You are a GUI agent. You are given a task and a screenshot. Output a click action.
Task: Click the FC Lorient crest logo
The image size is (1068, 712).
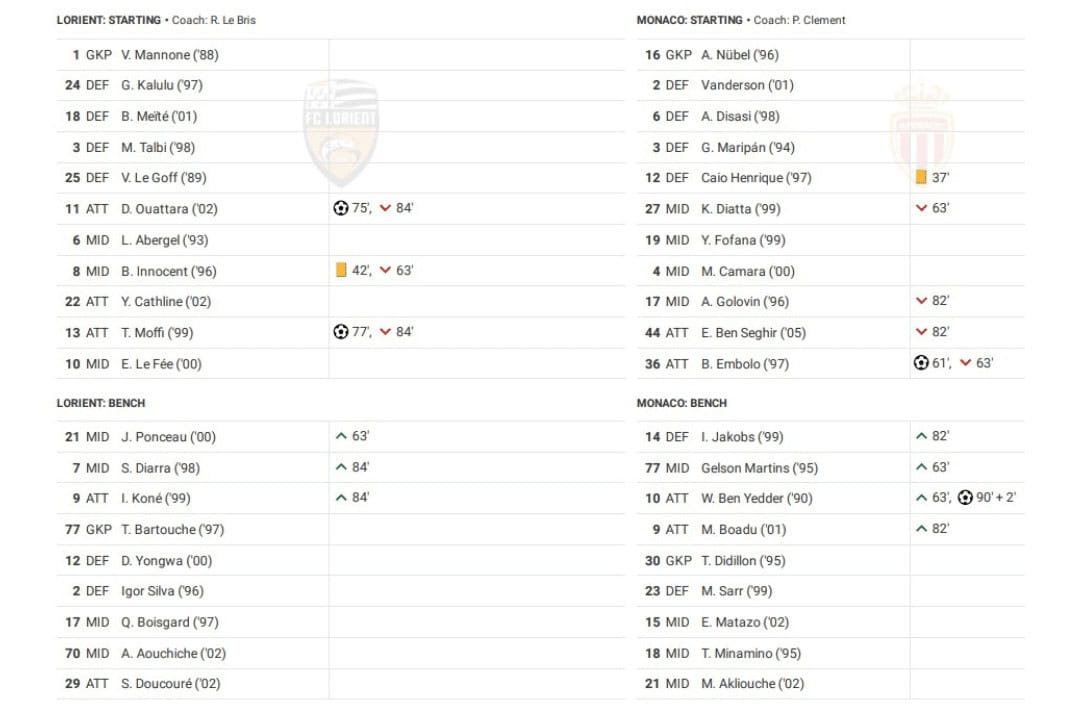pos(341,131)
